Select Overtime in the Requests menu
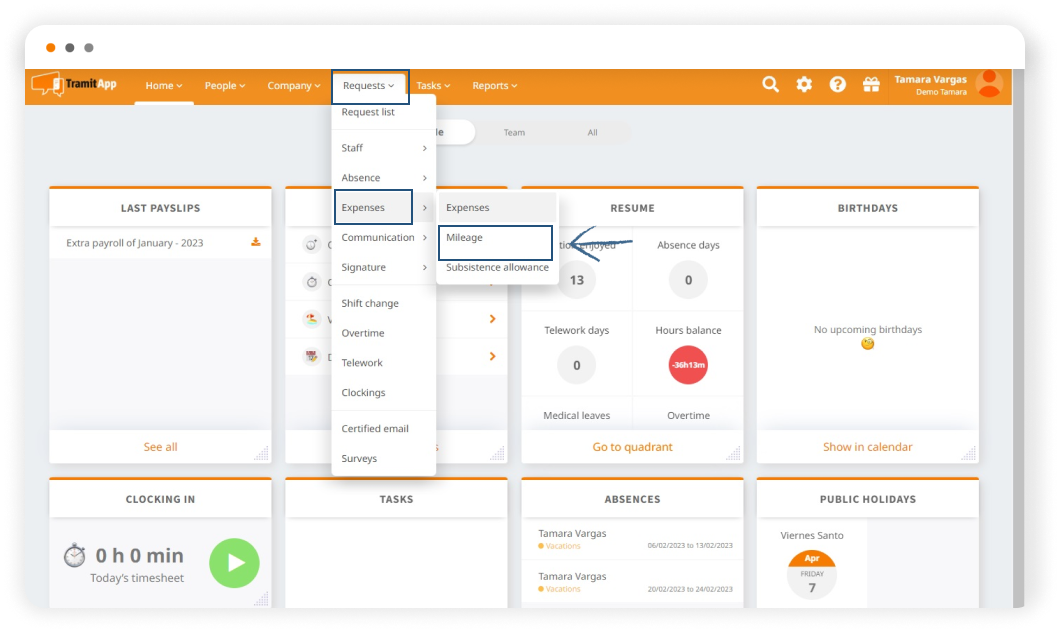 (x=363, y=333)
